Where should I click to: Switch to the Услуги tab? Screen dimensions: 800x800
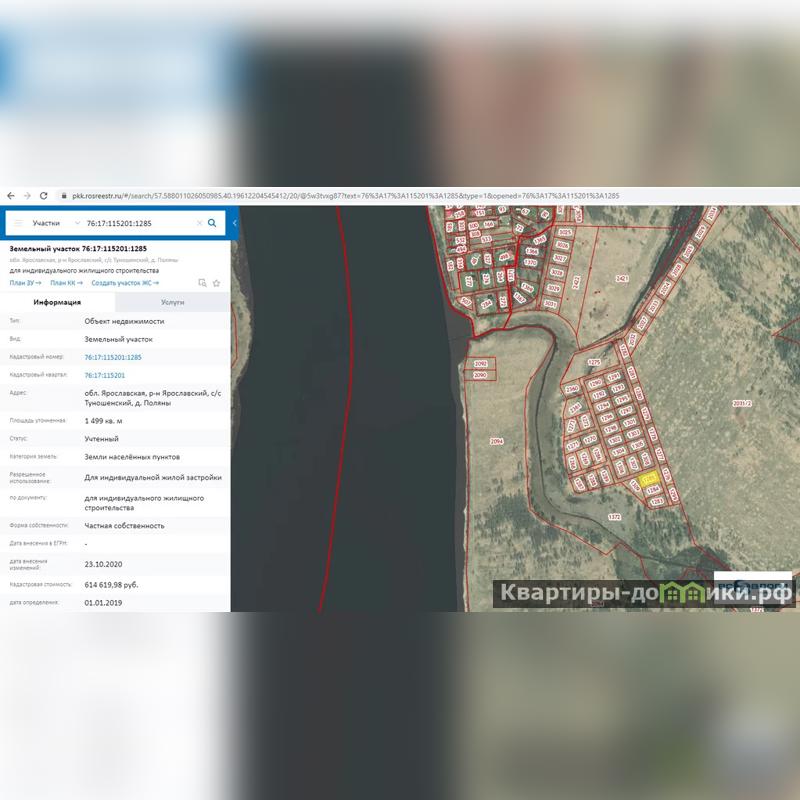coord(172,302)
